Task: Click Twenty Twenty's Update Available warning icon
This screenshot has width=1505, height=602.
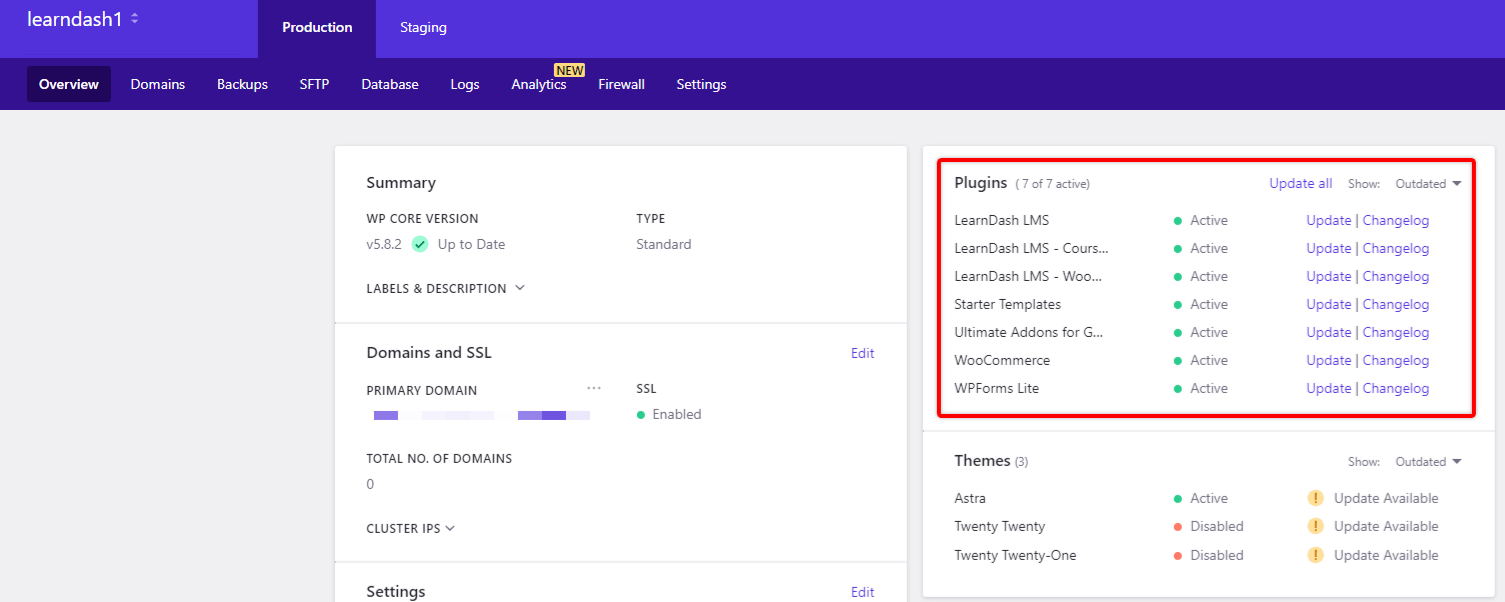Action: tap(1318, 526)
